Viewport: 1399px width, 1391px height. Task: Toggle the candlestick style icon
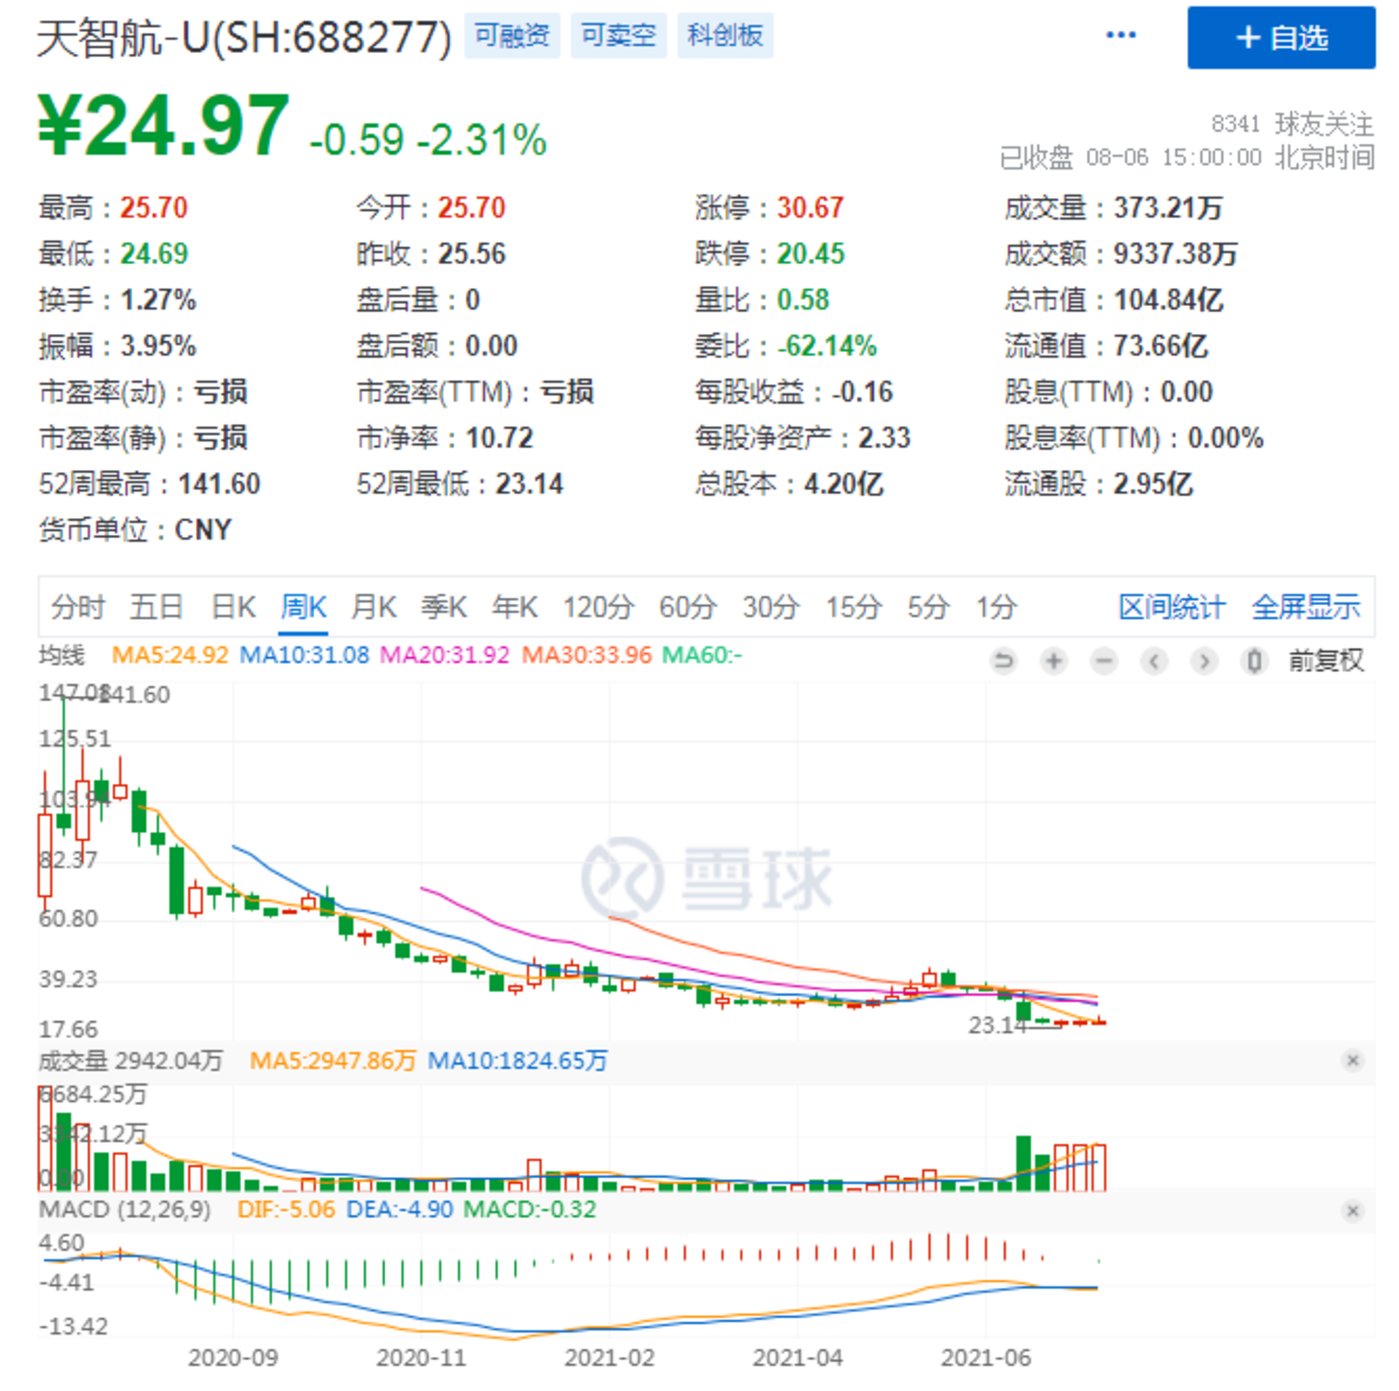(x=1253, y=661)
